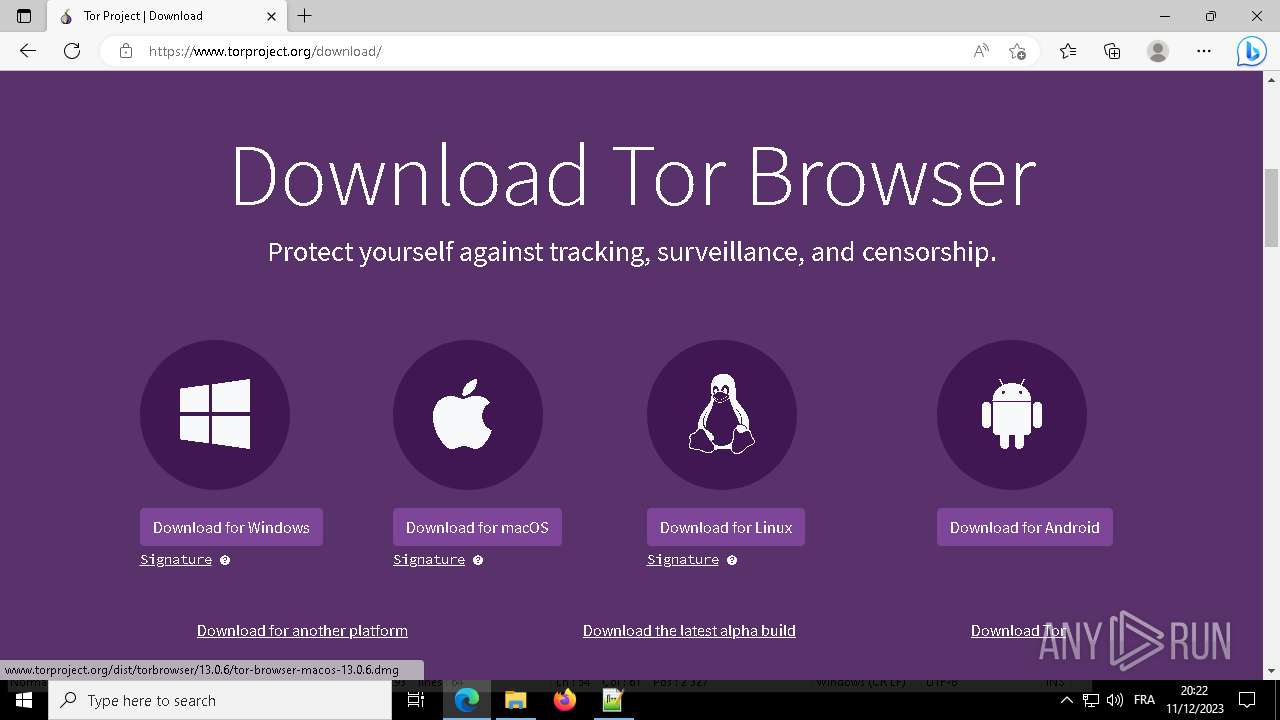Switch to Microsoft Edge taskbar icon
The width and height of the screenshot is (1280, 720).
[x=467, y=700]
